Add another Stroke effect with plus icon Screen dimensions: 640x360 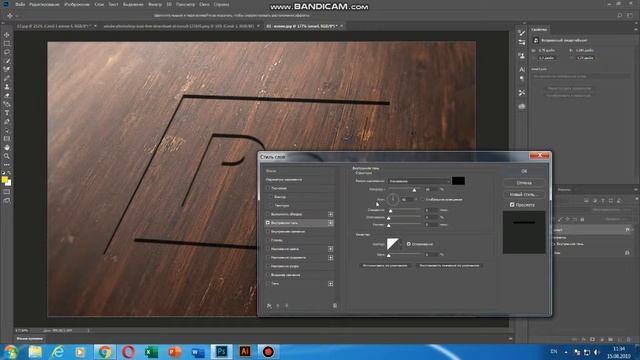tap(330, 214)
